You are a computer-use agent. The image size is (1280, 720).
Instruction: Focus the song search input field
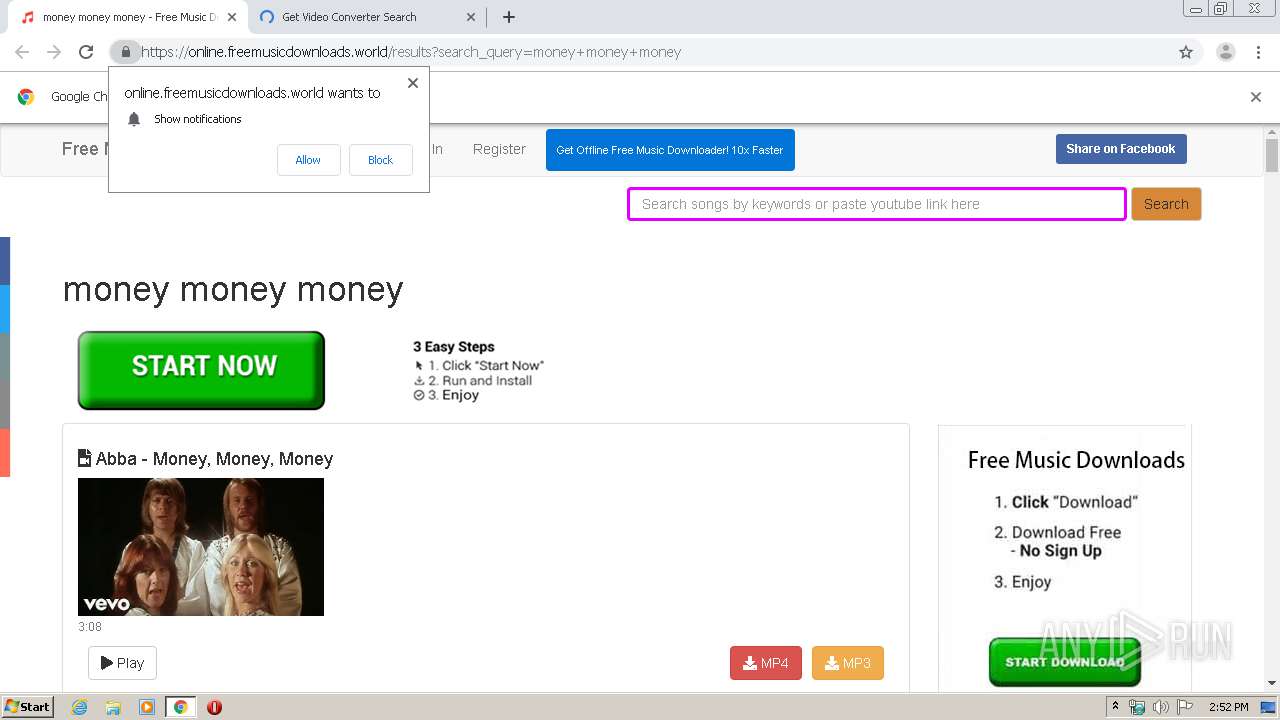coord(877,204)
